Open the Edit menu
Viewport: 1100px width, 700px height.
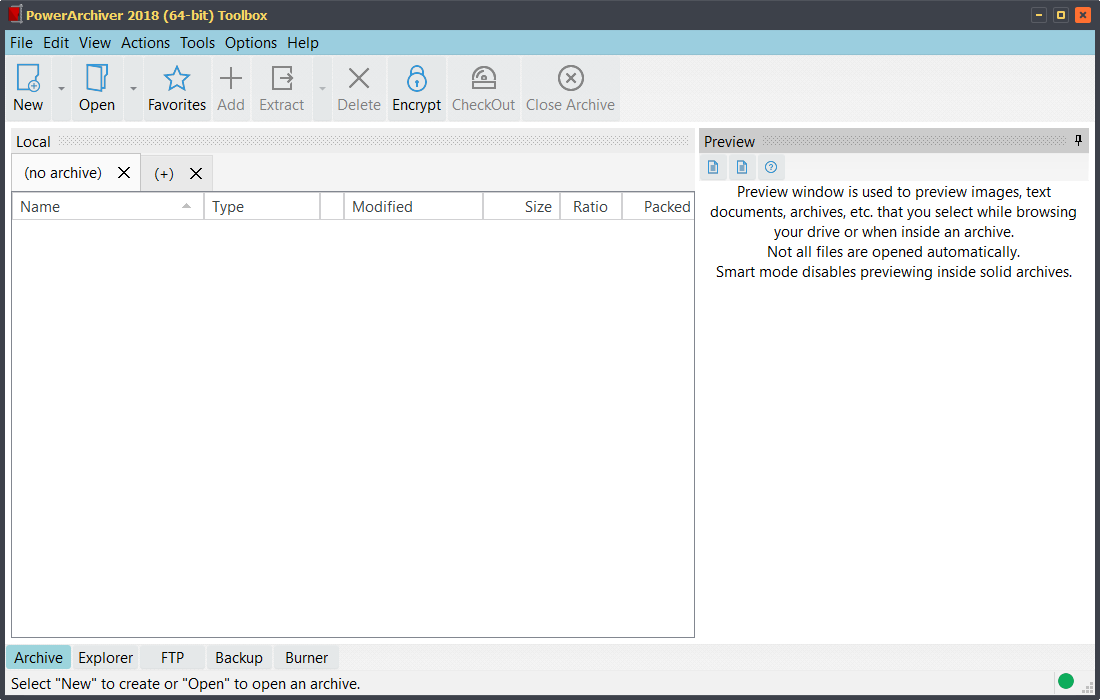coord(56,43)
